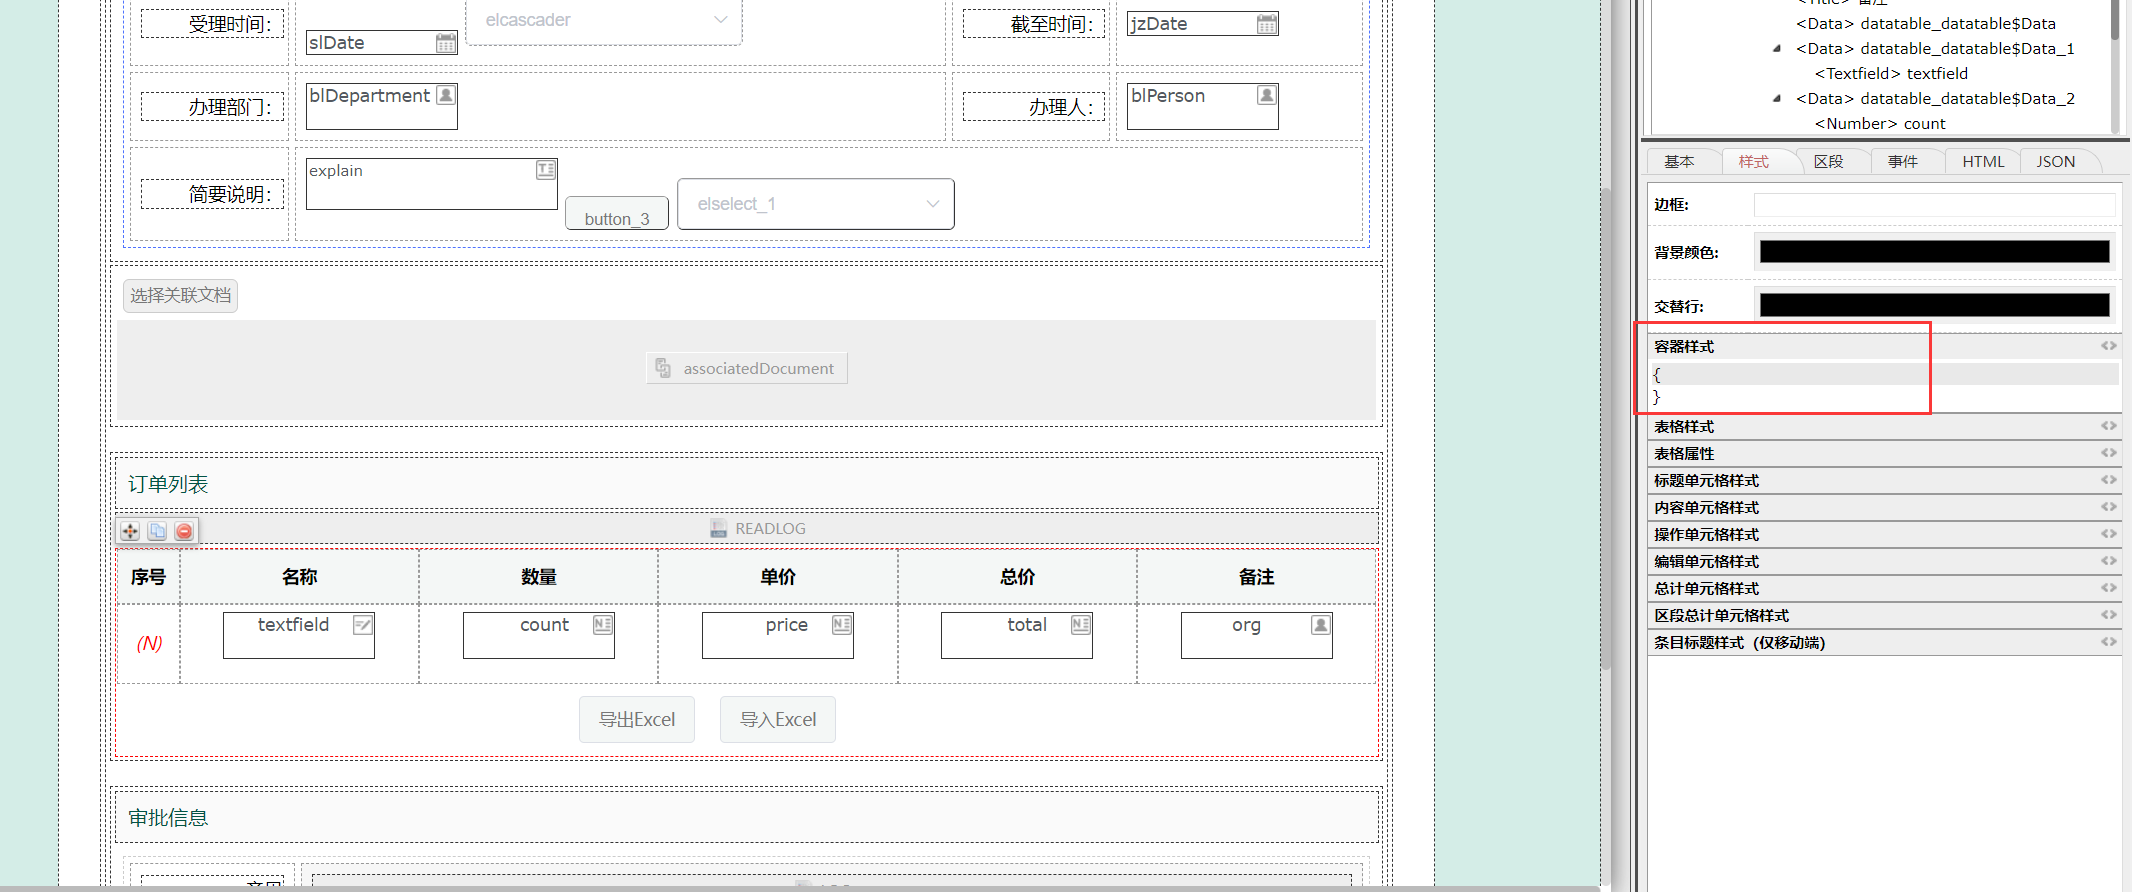Select the <Textfield> textfield tree row

pos(1891,74)
